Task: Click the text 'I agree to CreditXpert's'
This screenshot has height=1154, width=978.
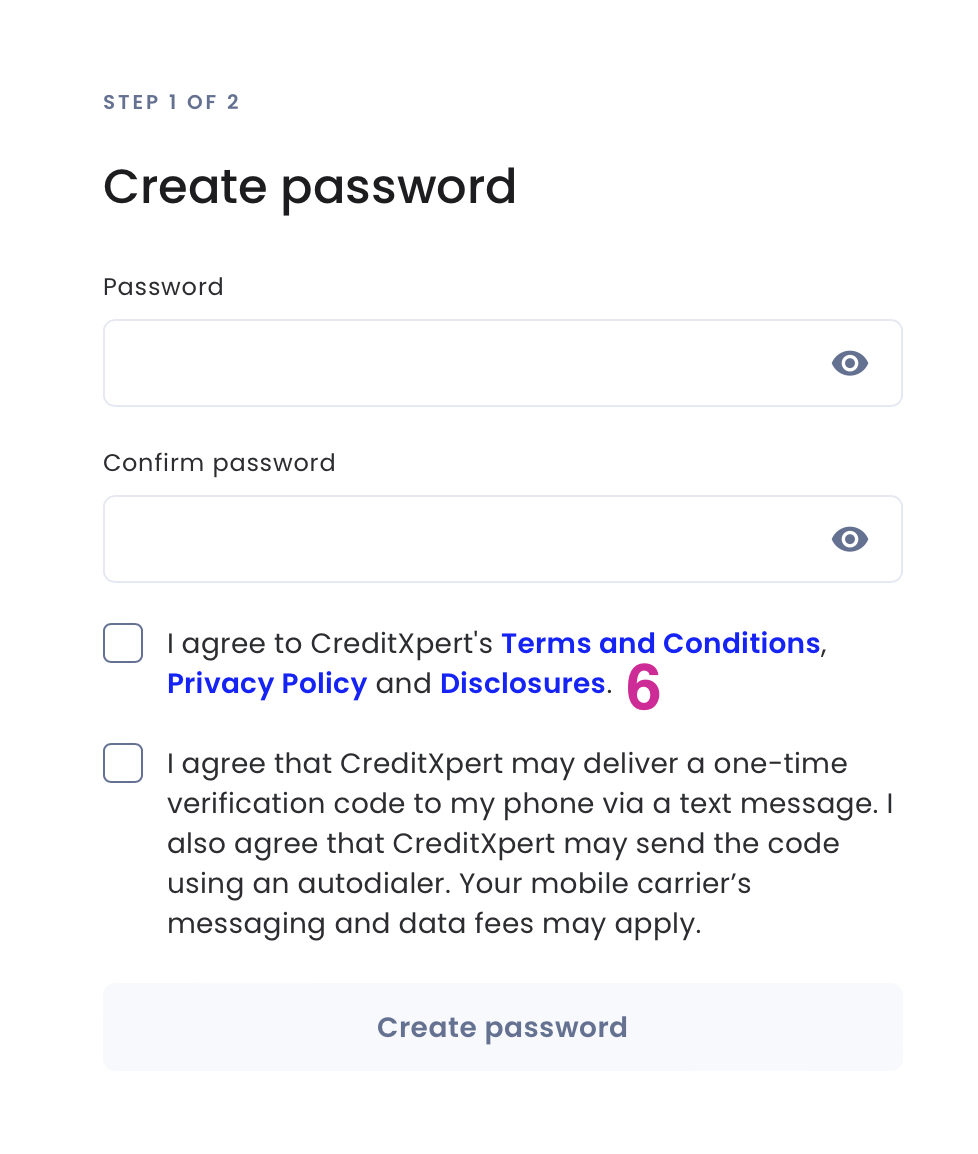Action: pyautogui.click(x=330, y=644)
